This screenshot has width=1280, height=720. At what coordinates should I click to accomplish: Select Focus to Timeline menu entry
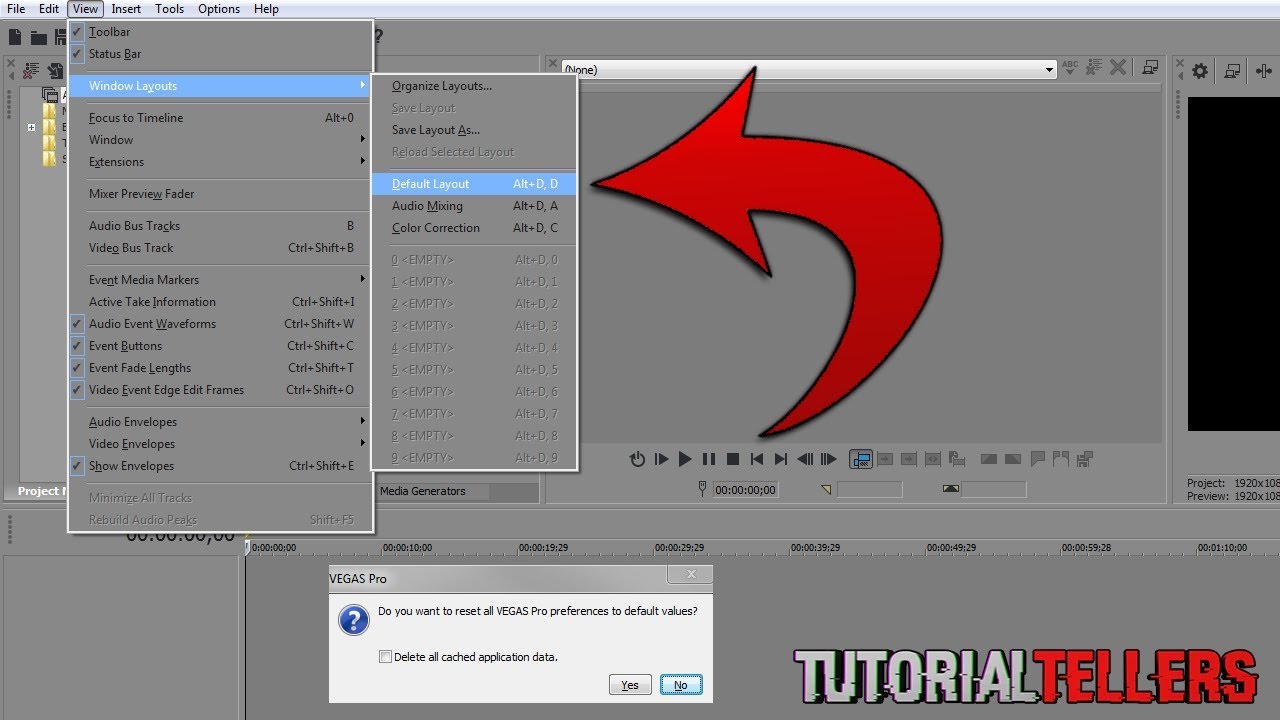[220, 118]
